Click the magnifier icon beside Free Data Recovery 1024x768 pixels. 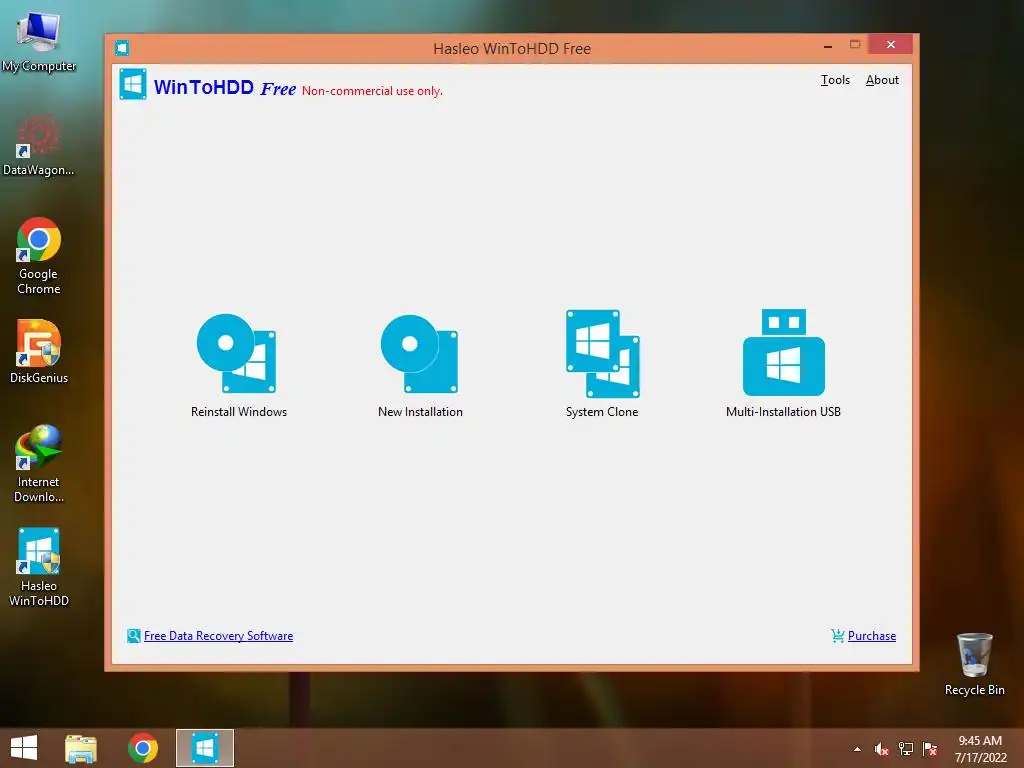pyautogui.click(x=133, y=635)
